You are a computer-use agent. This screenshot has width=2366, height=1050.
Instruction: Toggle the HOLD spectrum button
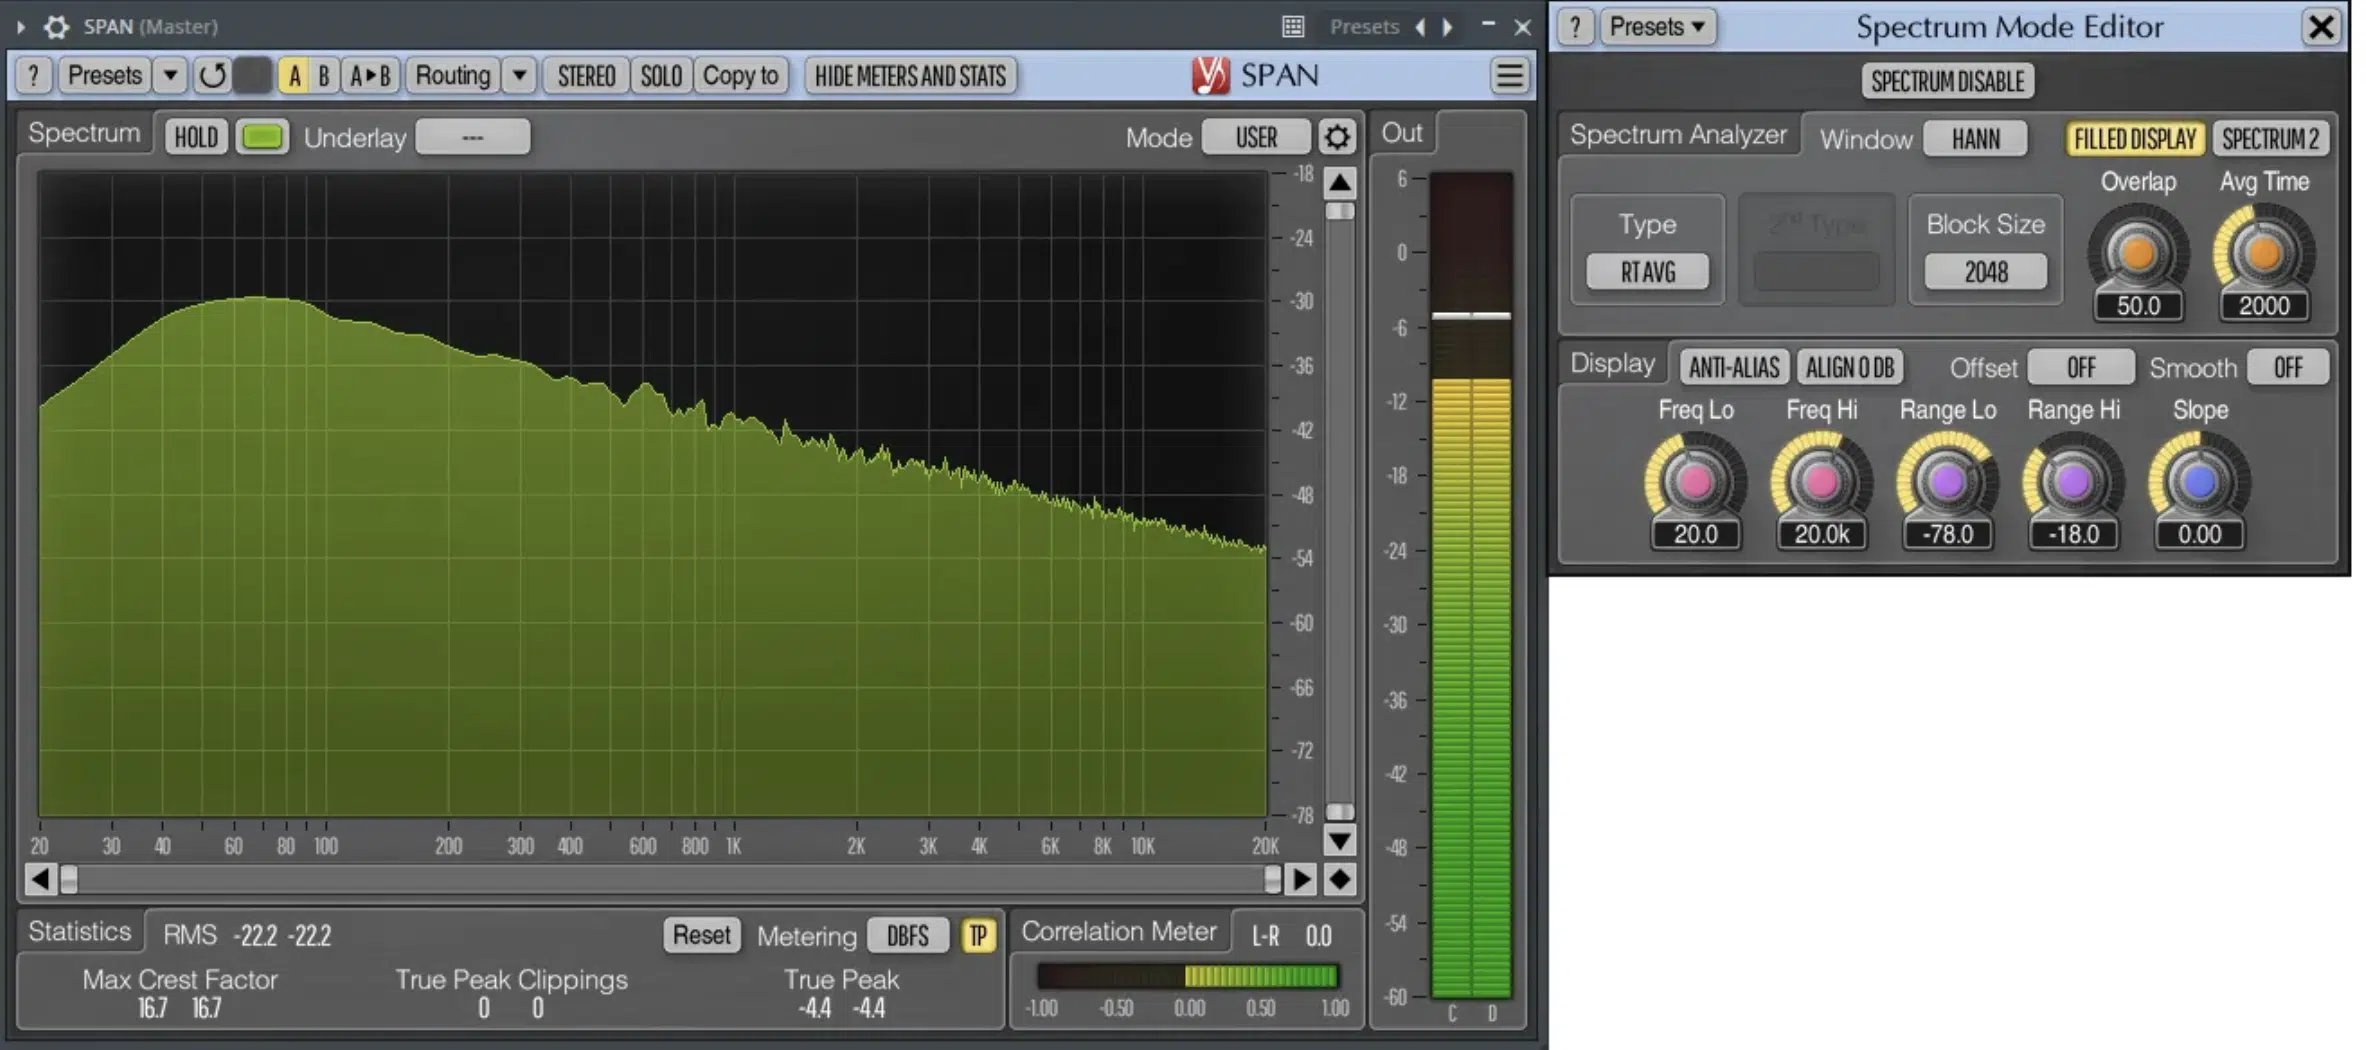196,137
